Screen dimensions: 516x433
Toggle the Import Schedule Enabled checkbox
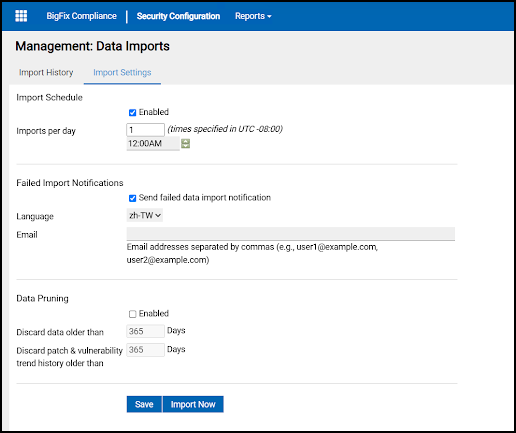tap(132, 113)
